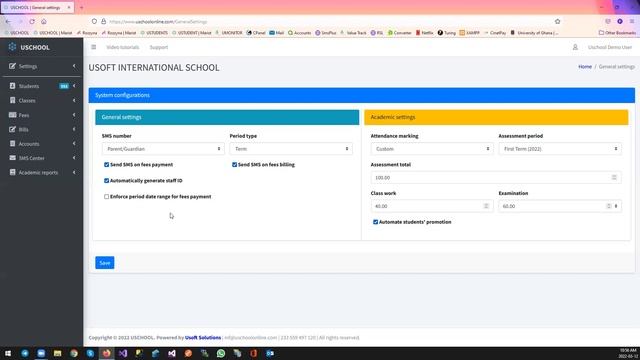Open the XAMPP bookmark

click(469, 33)
